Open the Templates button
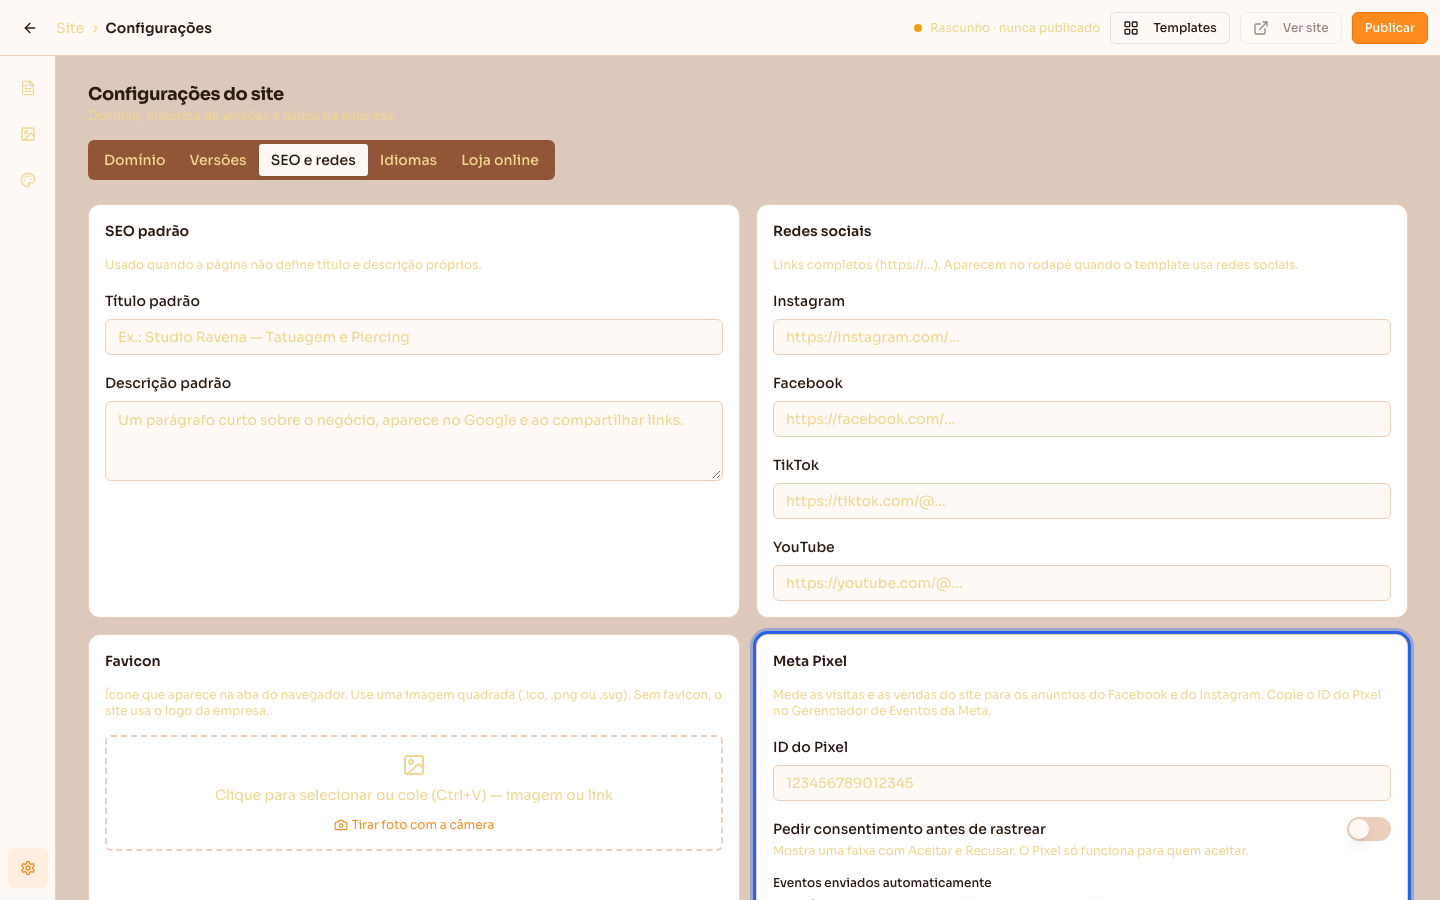This screenshot has width=1440, height=900. click(x=1170, y=28)
